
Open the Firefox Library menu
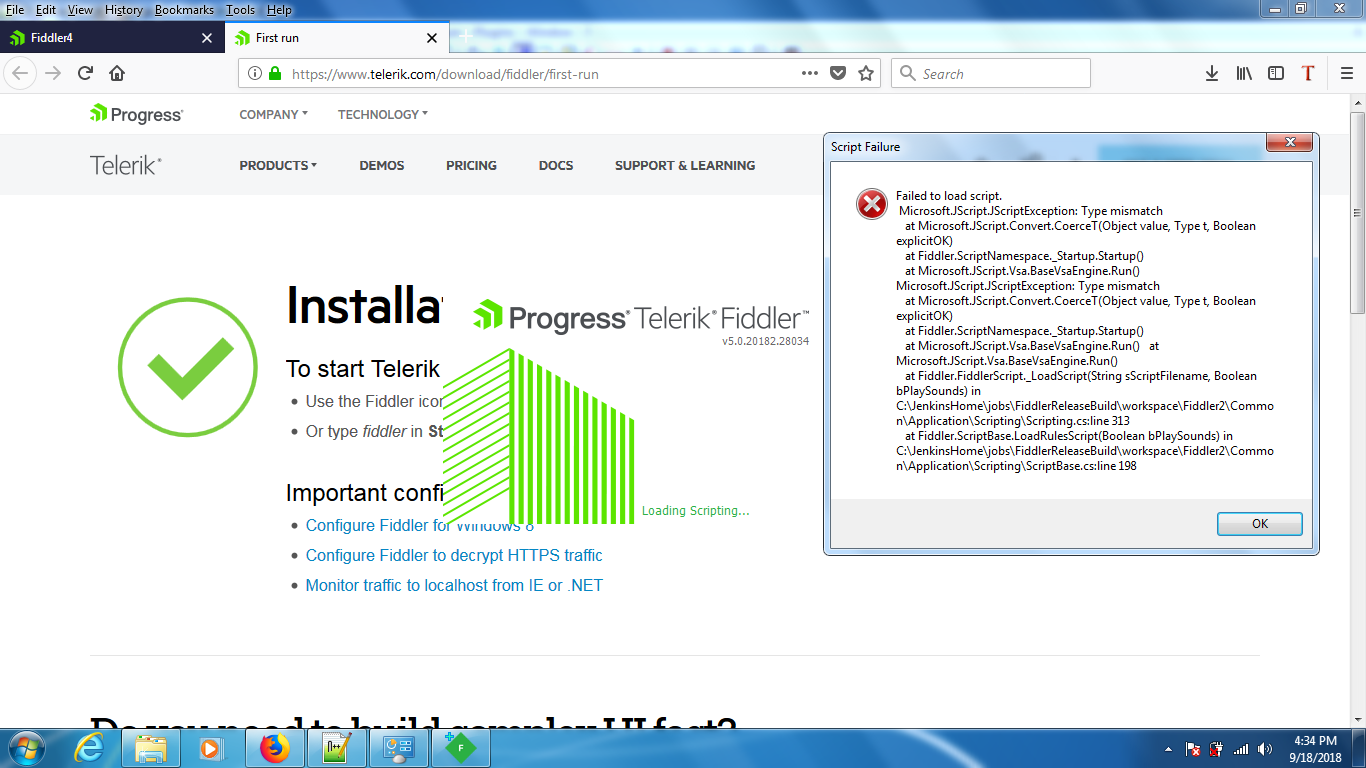[1244, 73]
